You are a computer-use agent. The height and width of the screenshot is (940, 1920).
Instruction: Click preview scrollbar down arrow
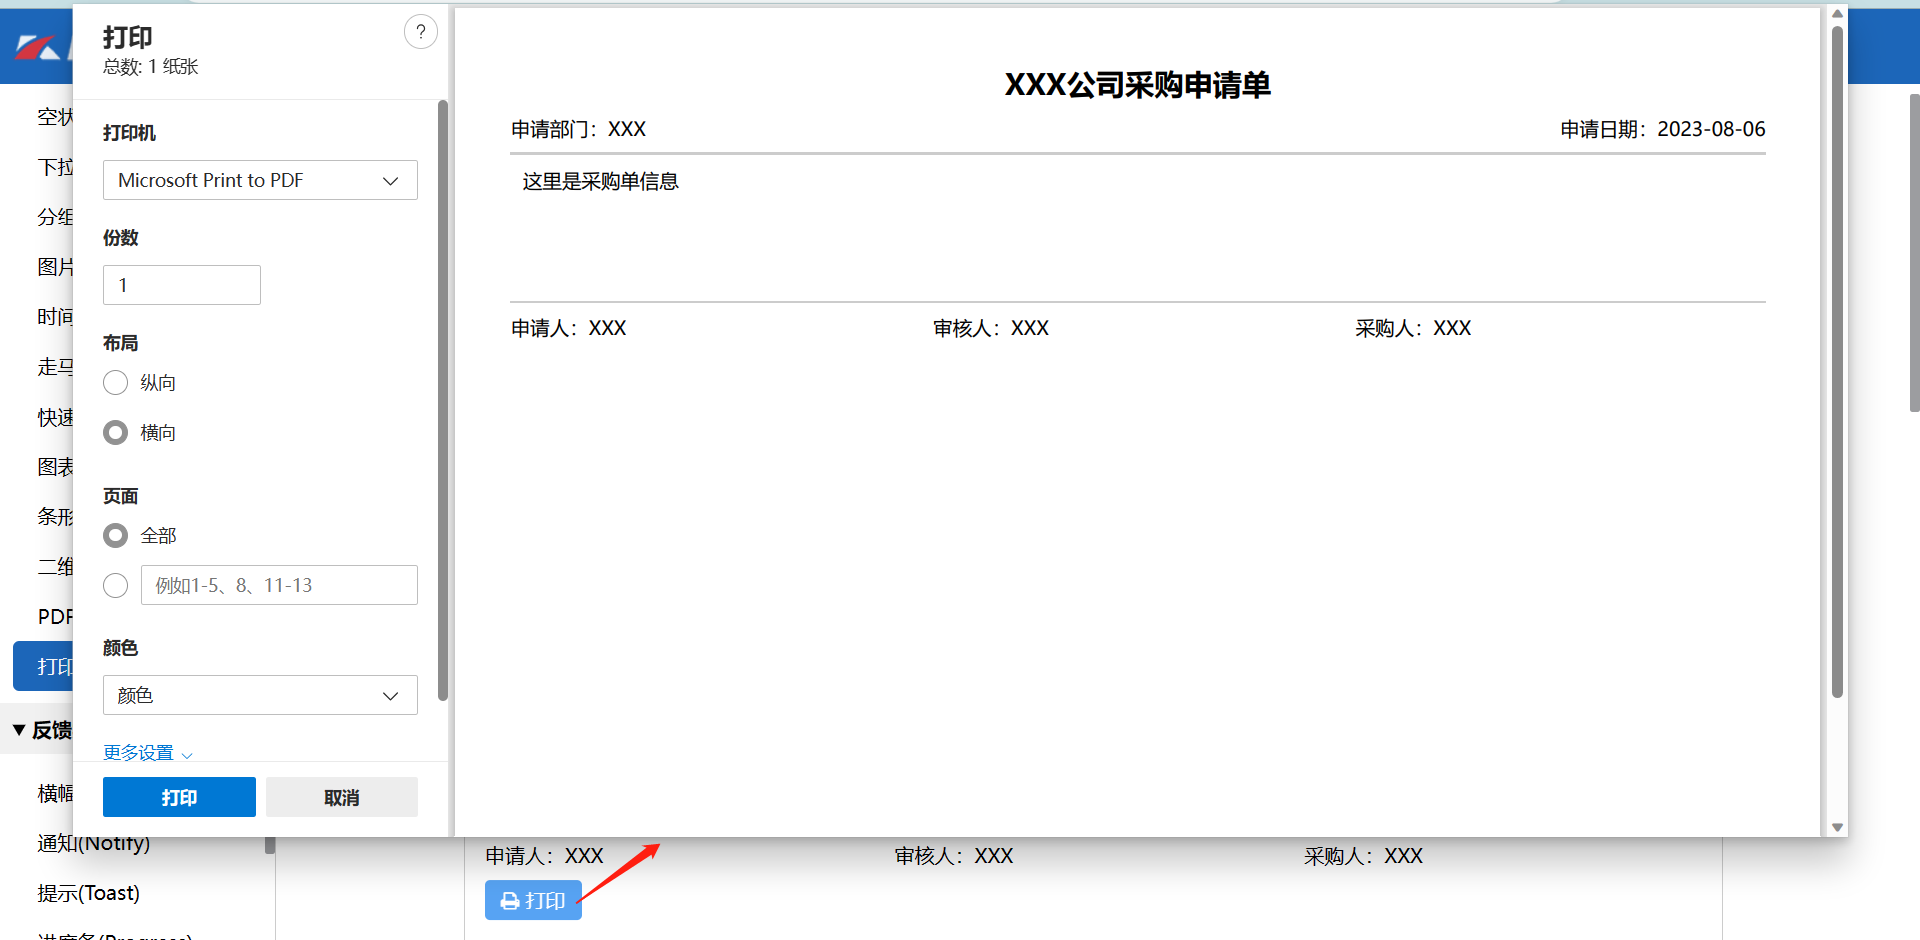(x=1837, y=827)
